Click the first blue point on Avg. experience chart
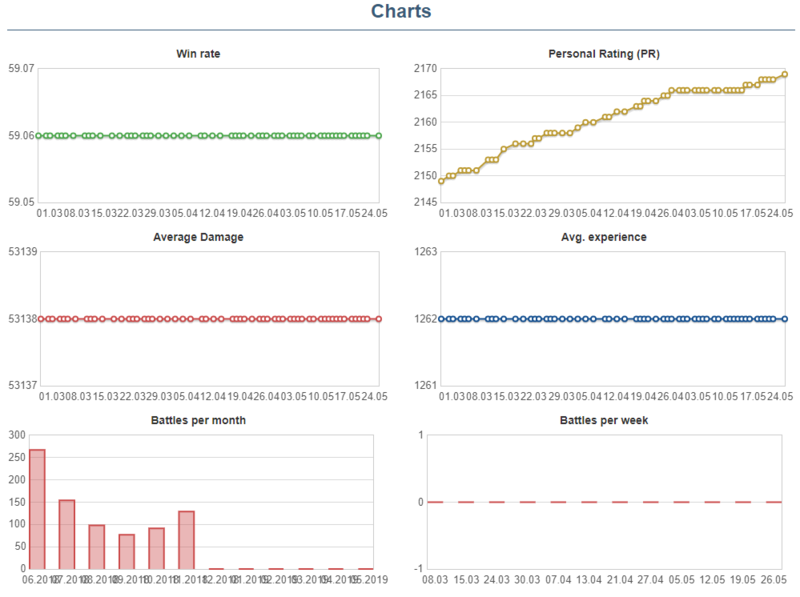 441,319
